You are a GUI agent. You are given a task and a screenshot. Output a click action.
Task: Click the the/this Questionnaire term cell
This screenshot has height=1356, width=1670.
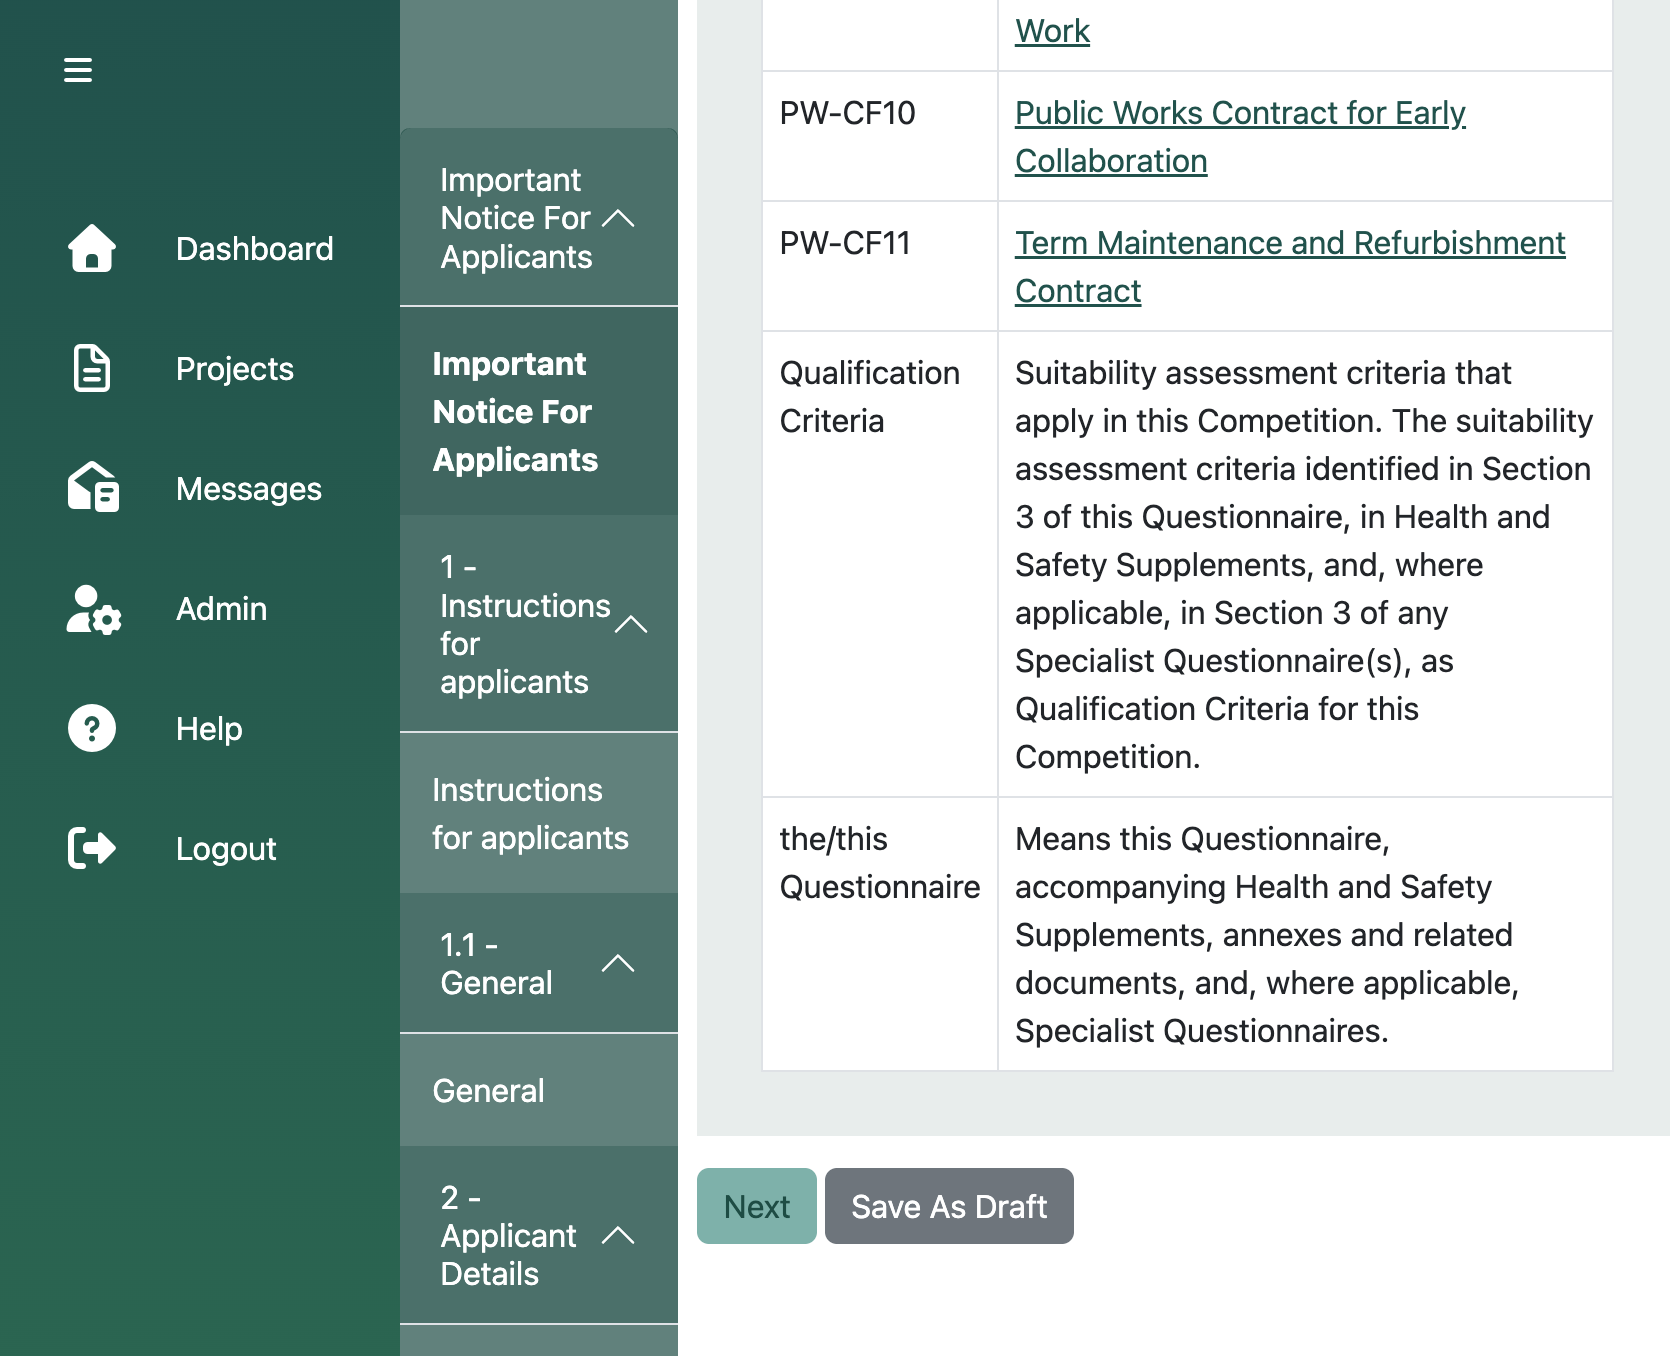click(x=879, y=935)
